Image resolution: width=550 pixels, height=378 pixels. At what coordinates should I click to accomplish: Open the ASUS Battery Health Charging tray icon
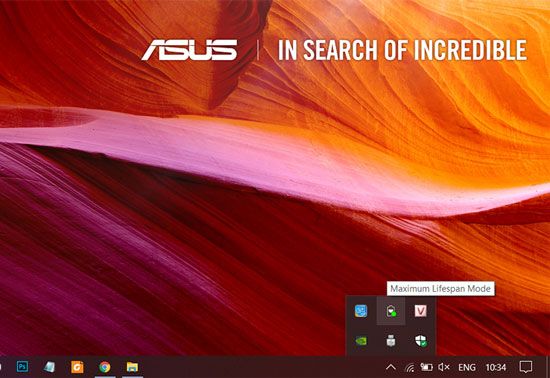[391, 311]
